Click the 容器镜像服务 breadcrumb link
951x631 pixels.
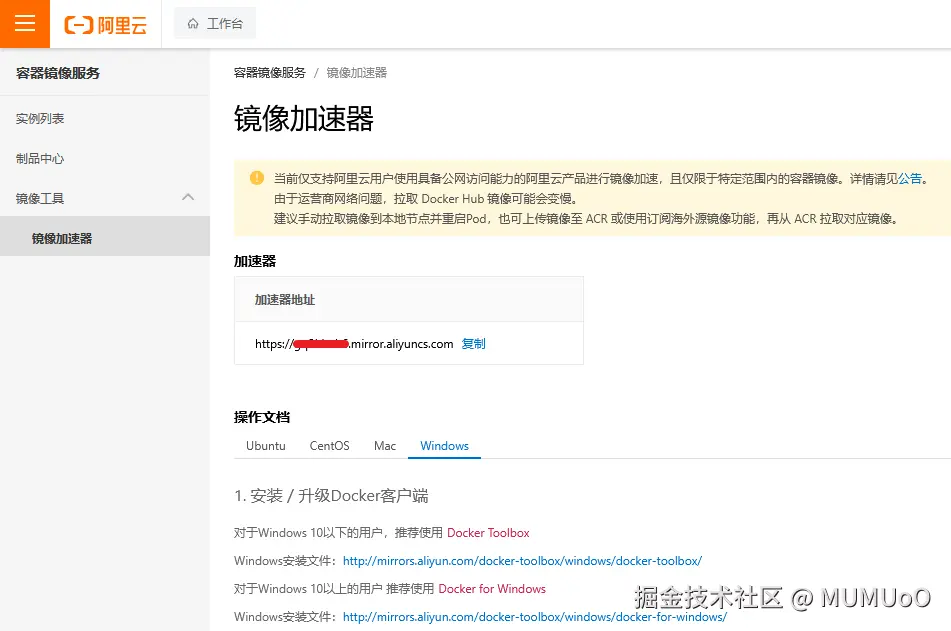tap(270, 73)
